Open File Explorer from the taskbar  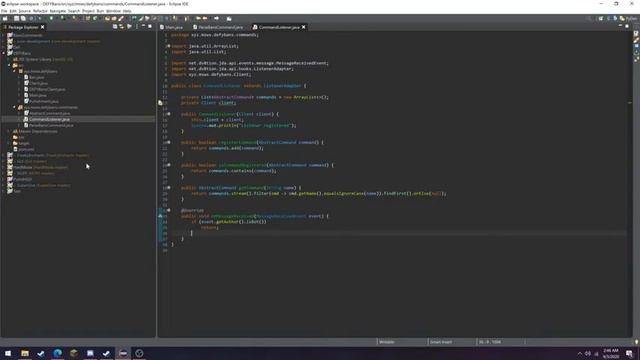(25, 353)
